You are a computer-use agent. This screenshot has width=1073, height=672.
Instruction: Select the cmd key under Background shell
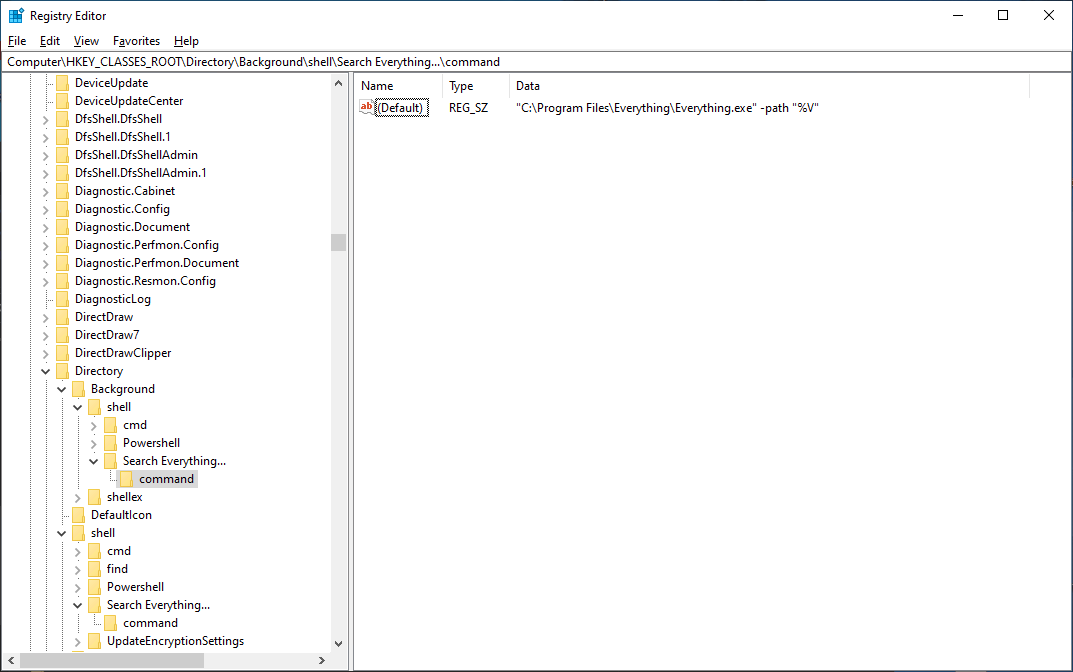click(x=134, y=424)
